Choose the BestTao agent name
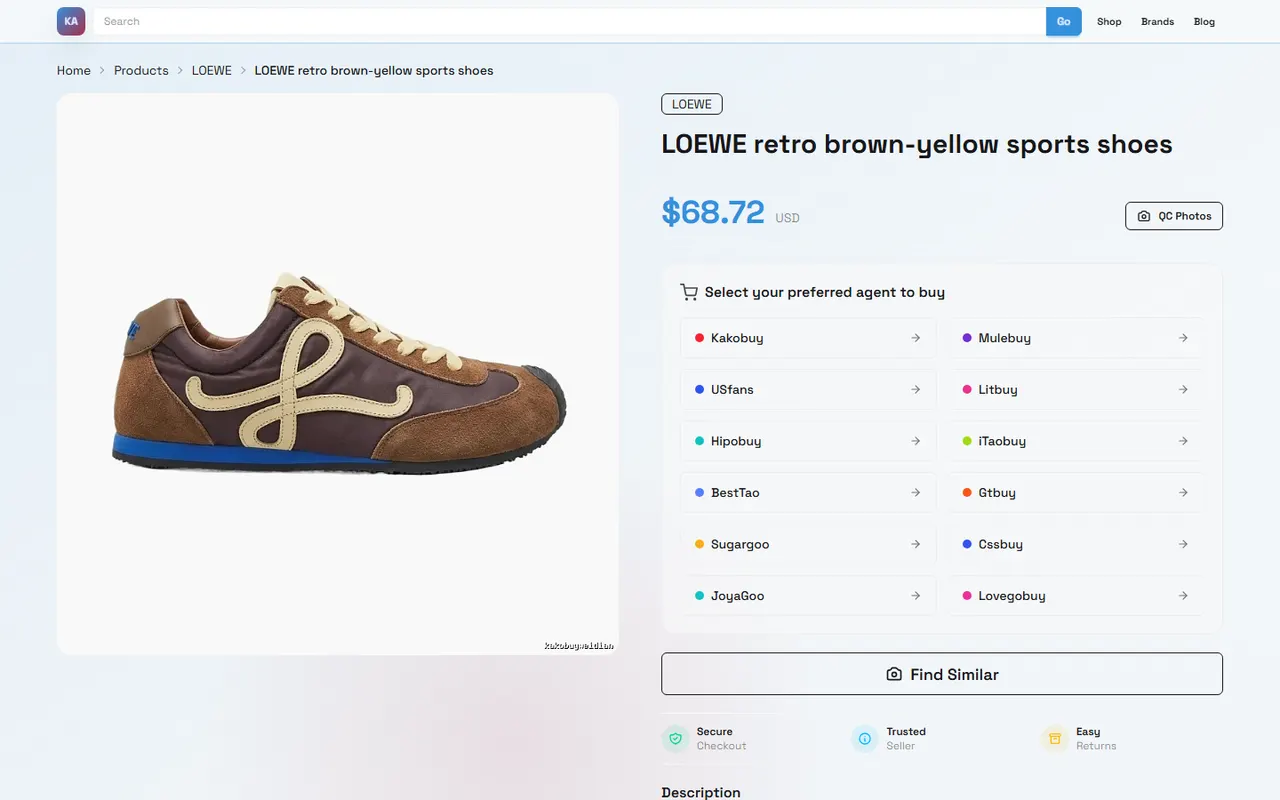 735,493
